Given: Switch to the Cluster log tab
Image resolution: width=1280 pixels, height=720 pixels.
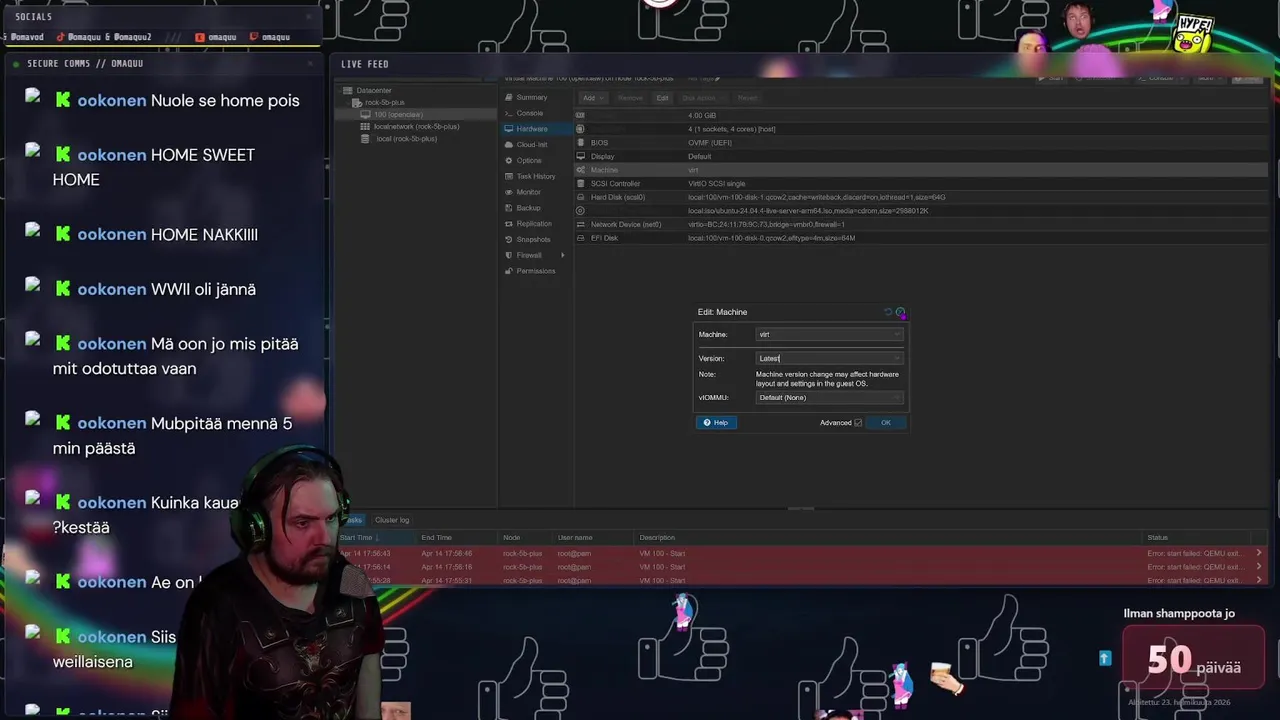Looking at the screenshot, I should tap(392, 520).
